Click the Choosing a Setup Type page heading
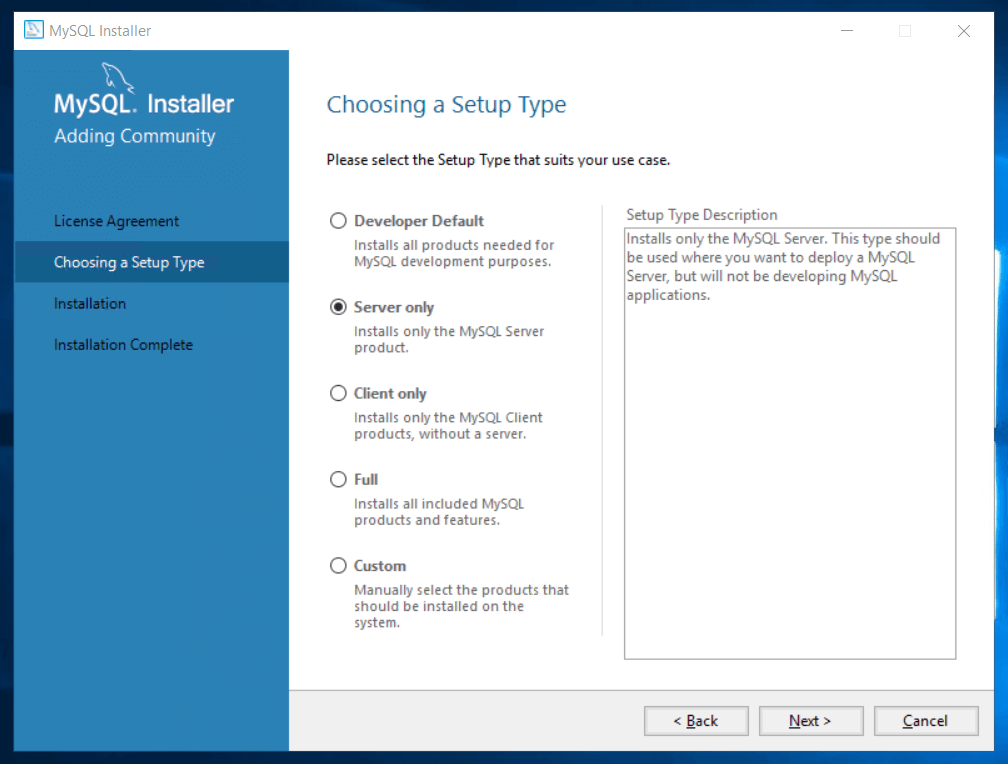Viewport: 1008px width, 764px height. 446,104
